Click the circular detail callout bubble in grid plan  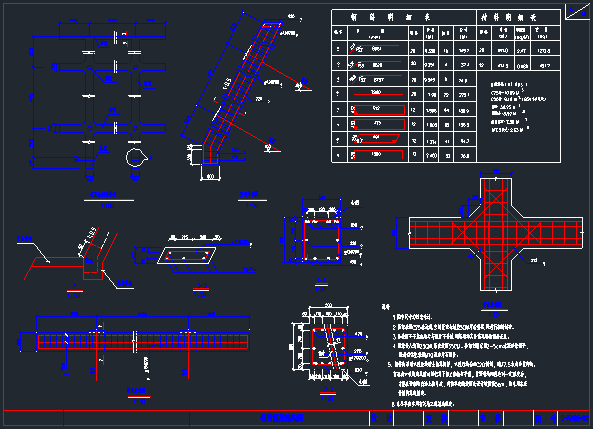pyautogui.click(x=134, y=157)
